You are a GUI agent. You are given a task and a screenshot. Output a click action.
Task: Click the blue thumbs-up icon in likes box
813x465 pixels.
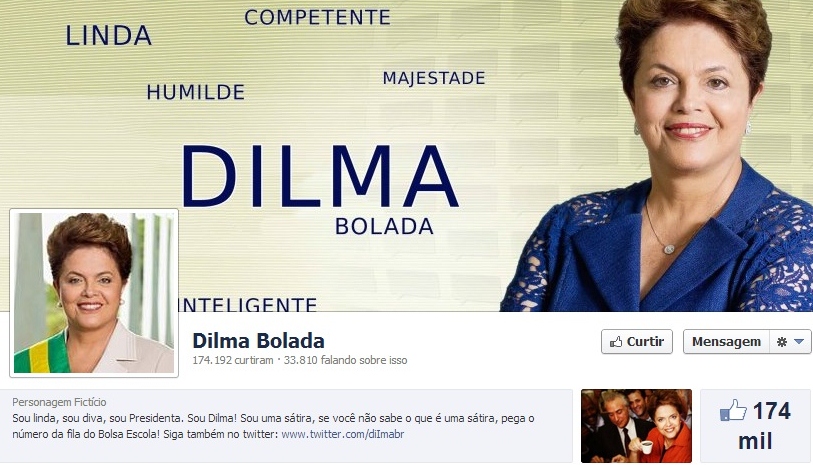[733, 411]
